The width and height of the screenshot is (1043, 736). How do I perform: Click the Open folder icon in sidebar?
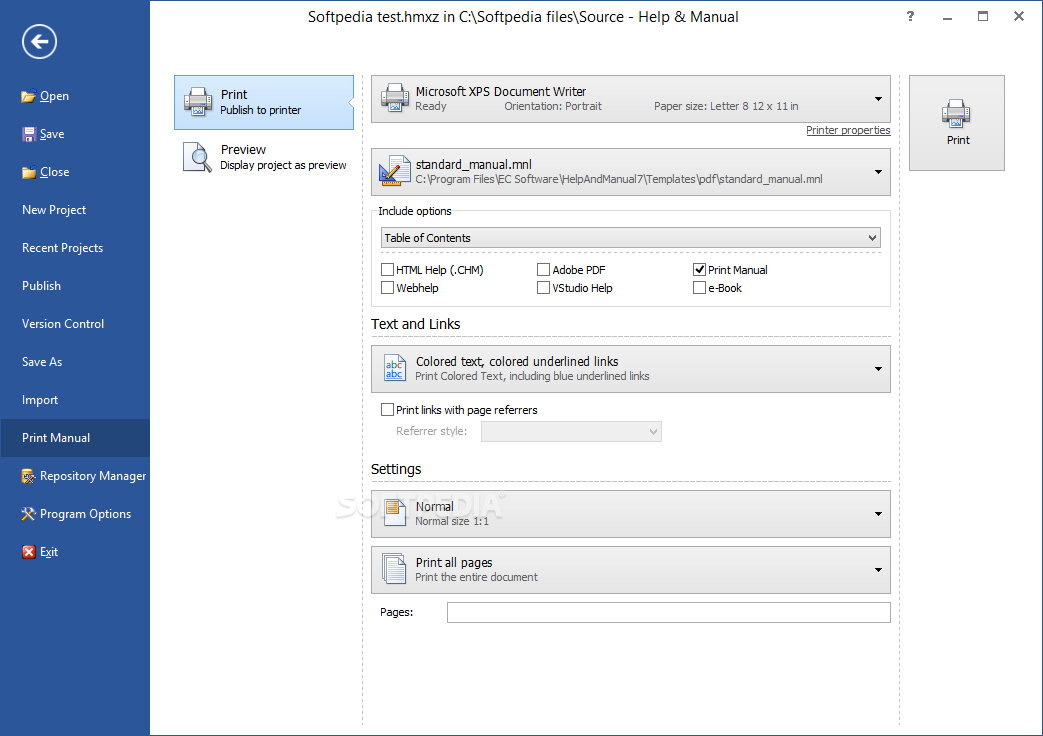(x=28, y=96)
